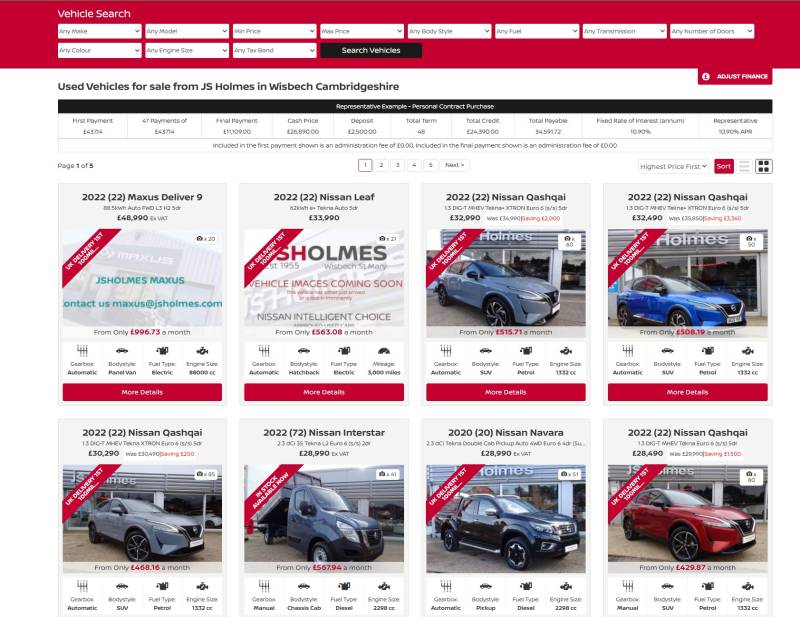The width and height of the screenshot is (800, 617).
Task: Click fuel type icon on £32,990 Qashqai card
Action: pos(526,351)
